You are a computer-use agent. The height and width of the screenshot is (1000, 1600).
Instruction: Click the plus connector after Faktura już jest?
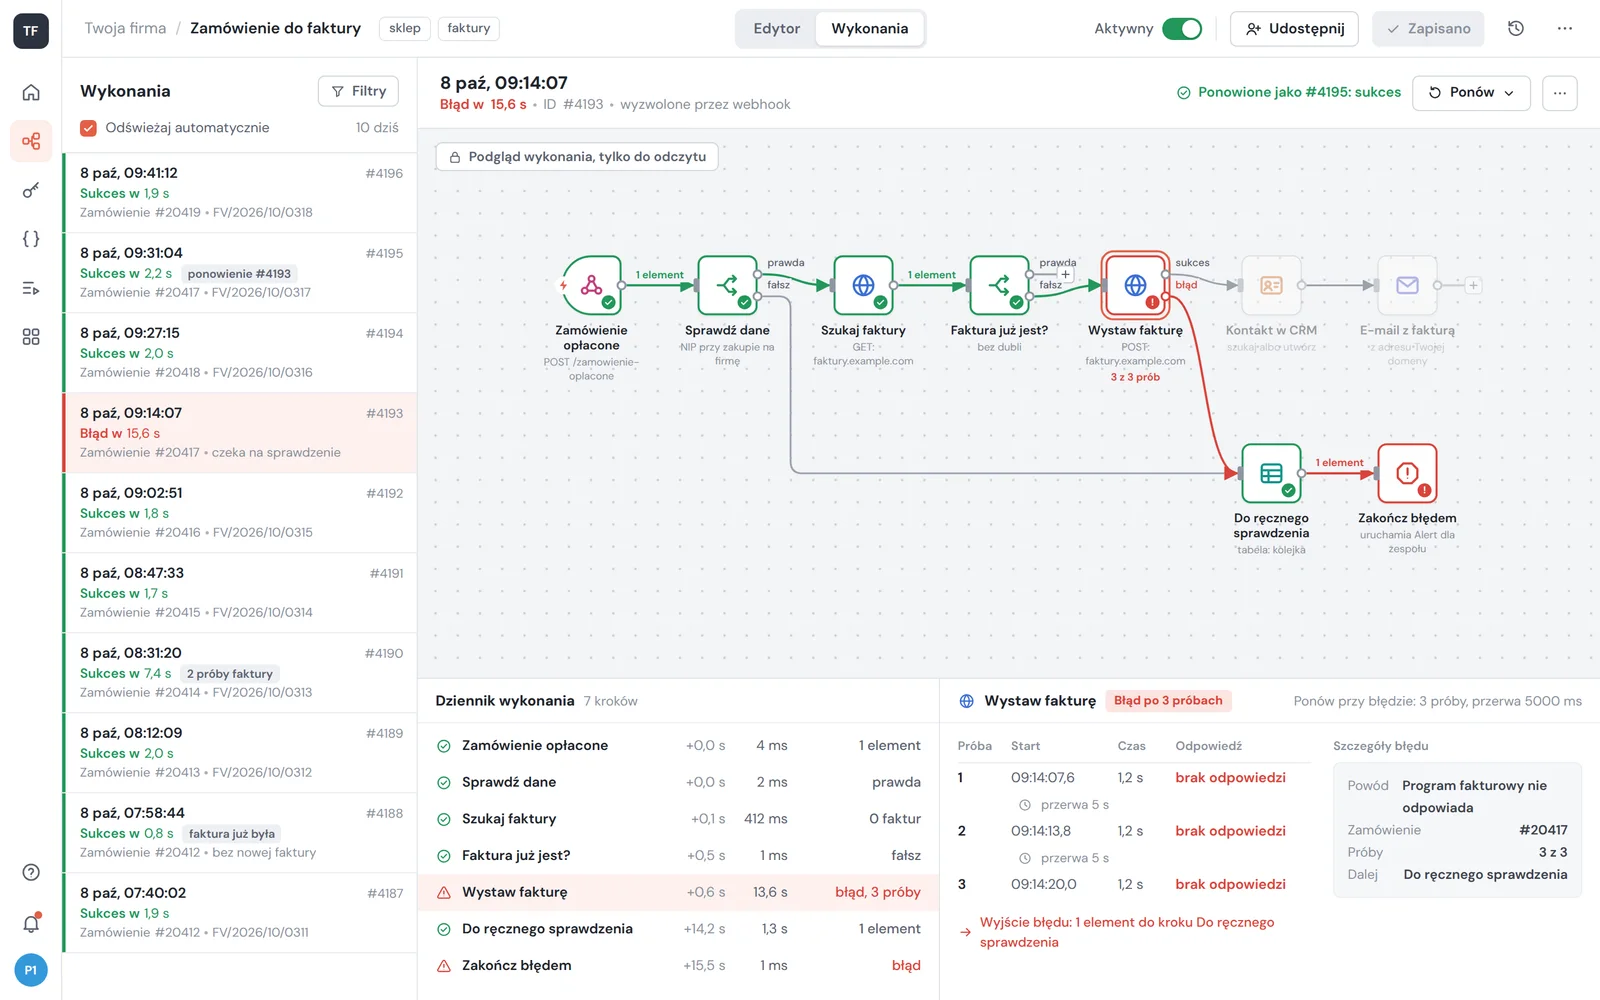1065,275
